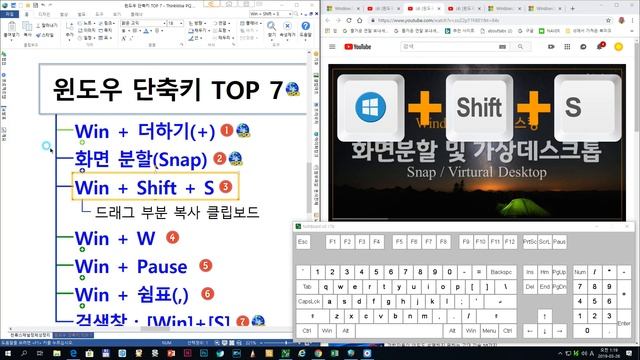Screen dimensions: 640x360
Task: Click the Chrome address bar URL
Action: pyautogui.click(x=438, y=20)
